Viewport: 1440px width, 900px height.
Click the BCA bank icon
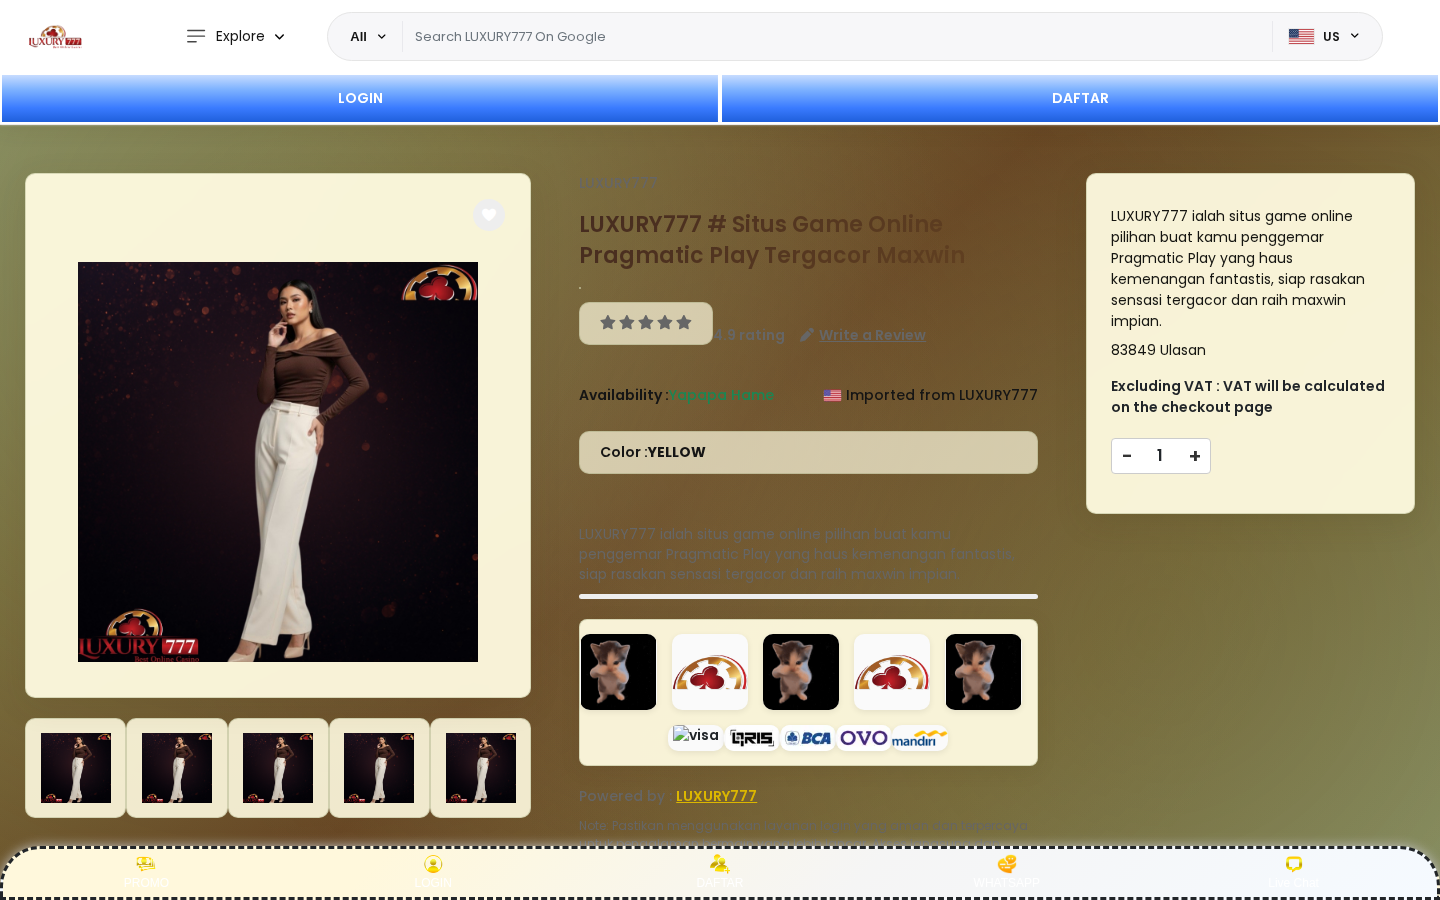click(x=808, y=738)
